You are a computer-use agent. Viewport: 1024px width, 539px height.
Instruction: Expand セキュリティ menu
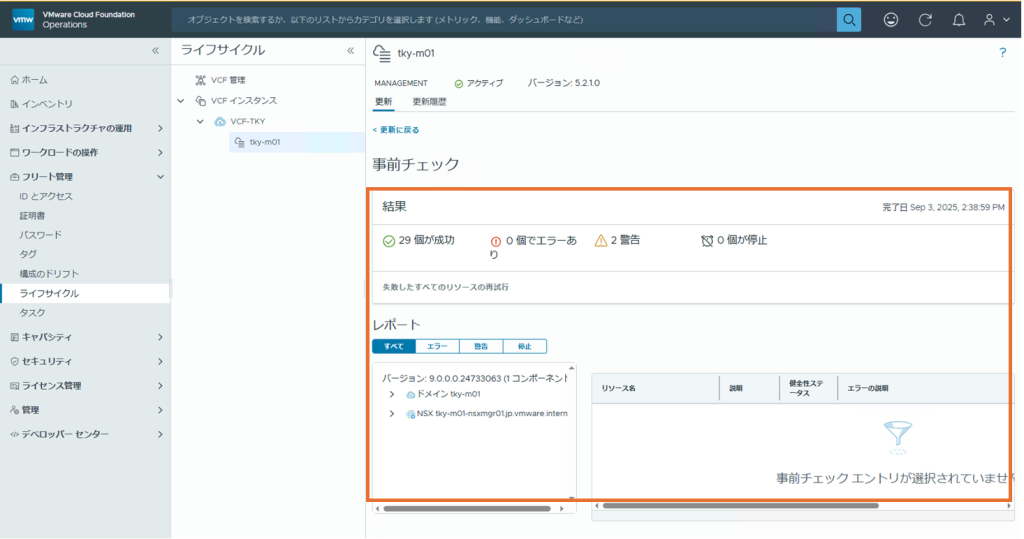pyautogui.click(x=160, y=361)
